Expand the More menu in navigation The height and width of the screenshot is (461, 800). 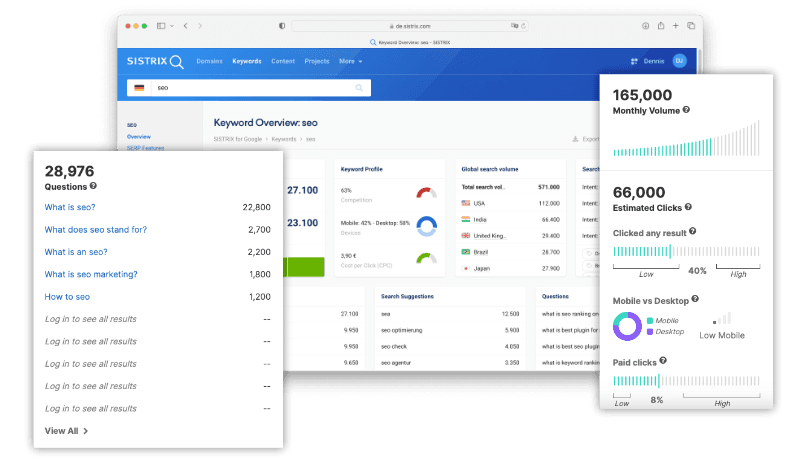(350, 61)
